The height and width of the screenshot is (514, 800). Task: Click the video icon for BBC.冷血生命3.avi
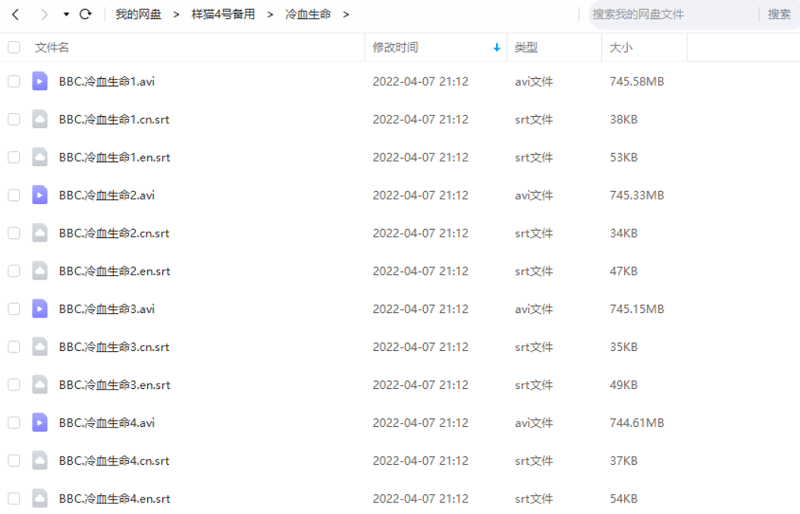coord(39,309)
